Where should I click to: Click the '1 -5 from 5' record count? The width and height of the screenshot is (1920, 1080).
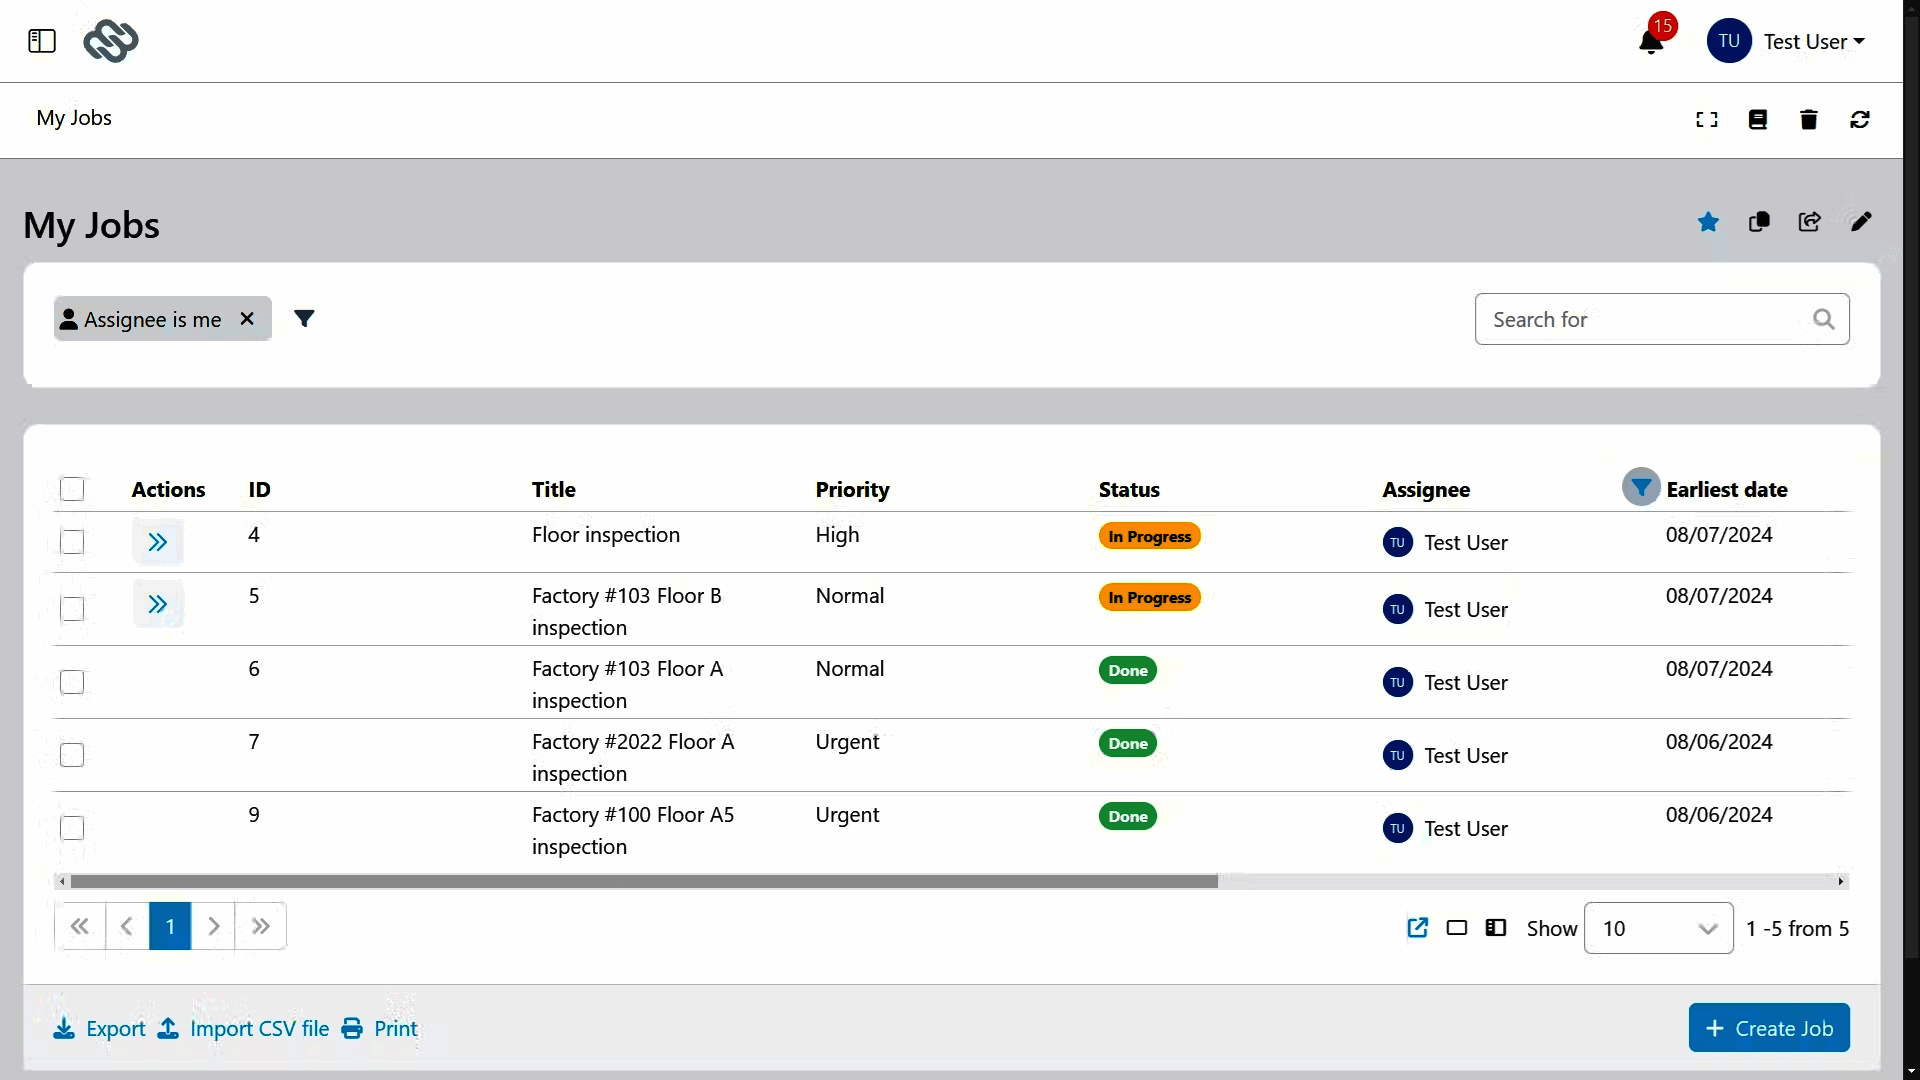(1797, 928)
